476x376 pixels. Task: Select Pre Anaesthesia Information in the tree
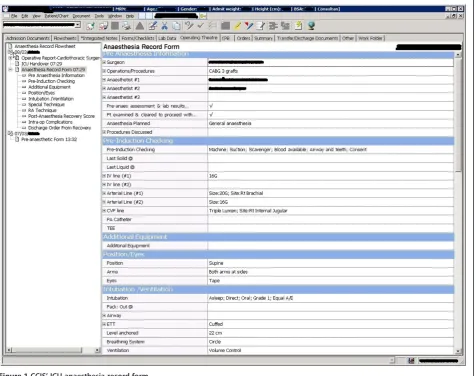pyautogui.click(x=56, y=75)
